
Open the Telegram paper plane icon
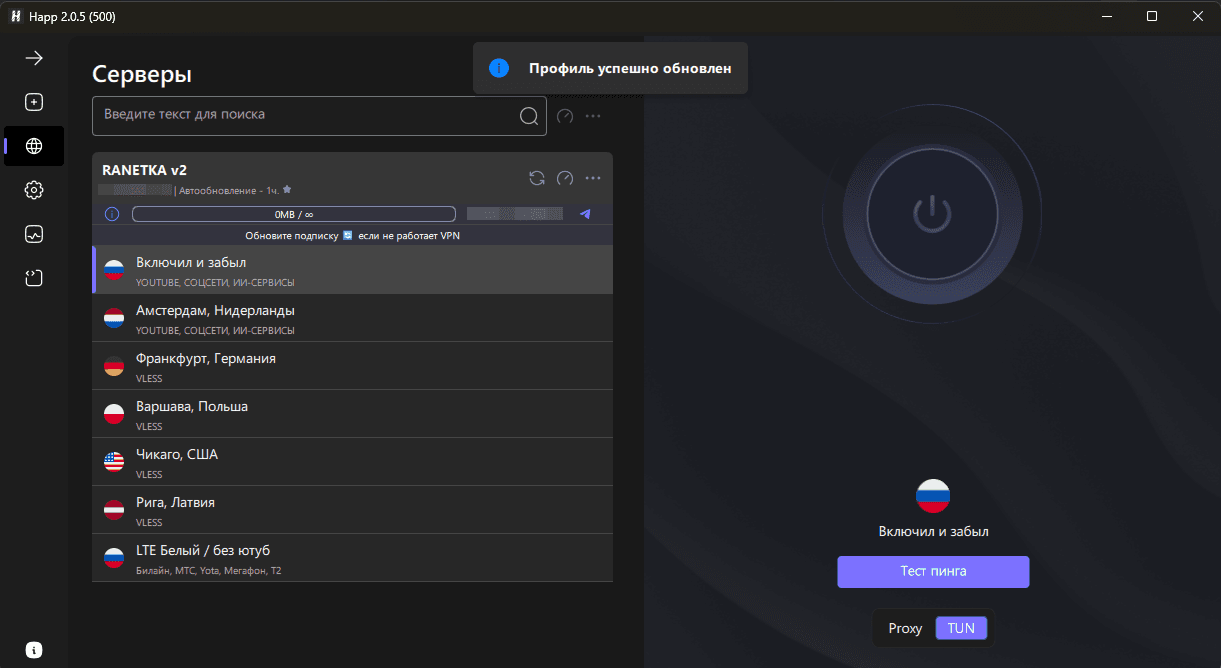click(585, 214)
